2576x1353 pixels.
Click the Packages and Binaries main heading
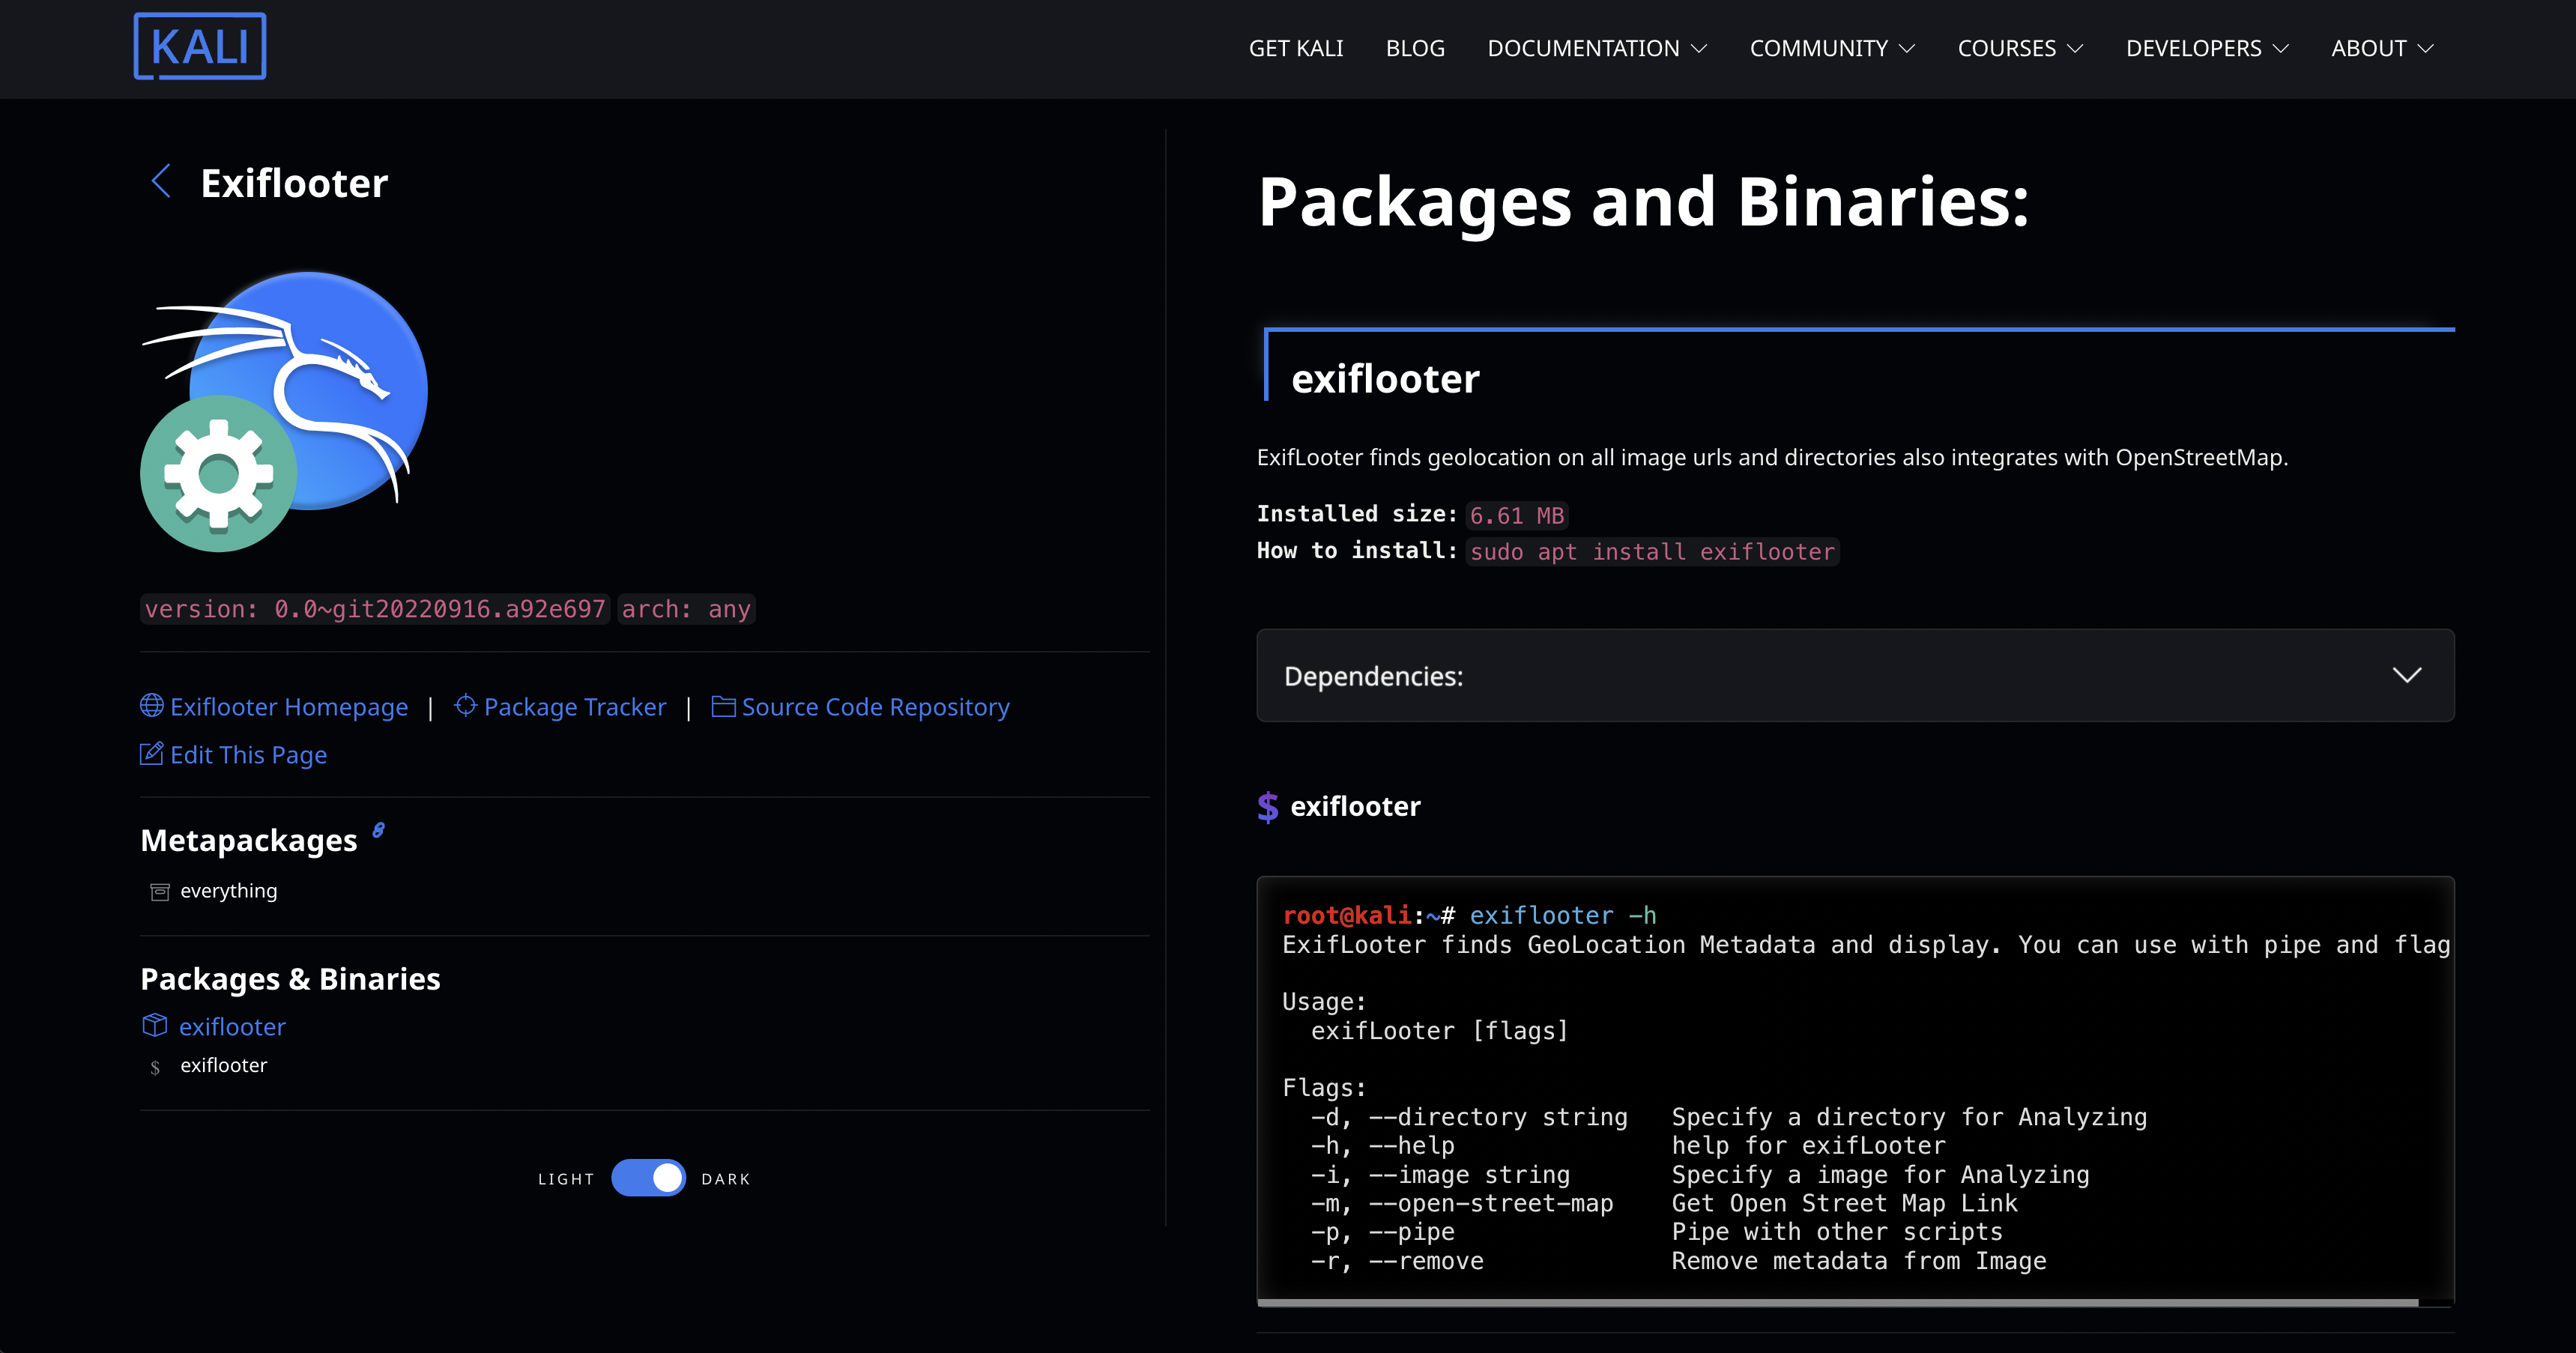pos(1643,201)
